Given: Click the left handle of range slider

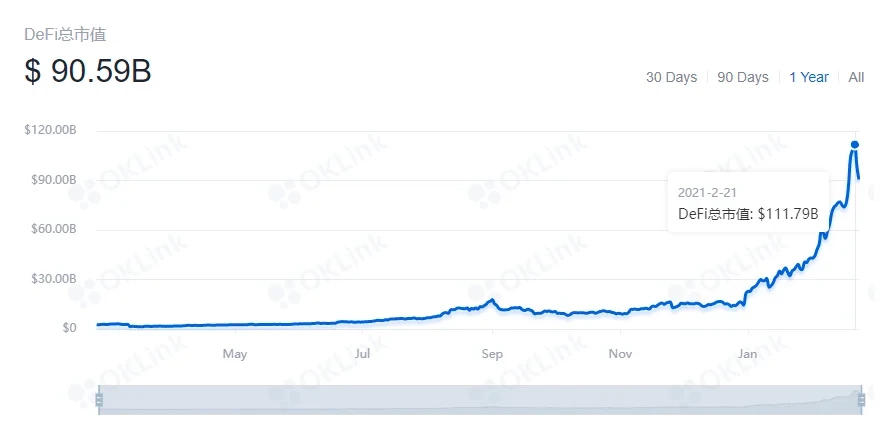Looking at the screenshot, I should (x=99, y=400).
